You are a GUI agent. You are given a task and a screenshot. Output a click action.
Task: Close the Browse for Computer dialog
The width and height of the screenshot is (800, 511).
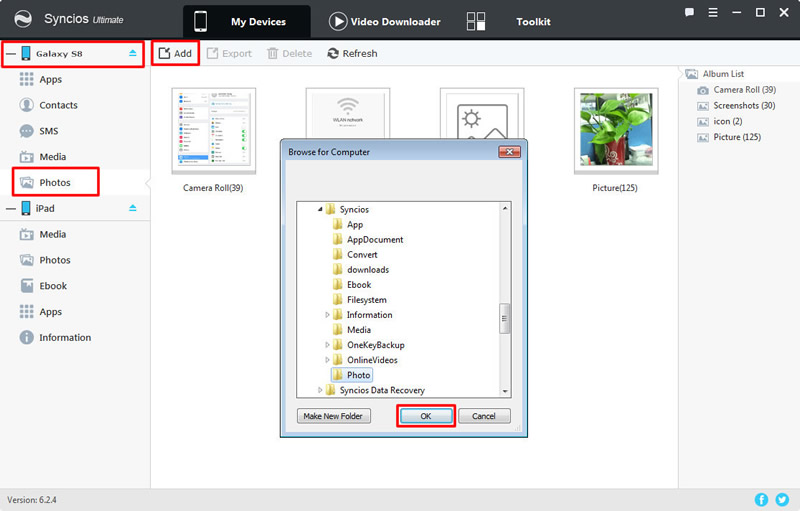509,152
